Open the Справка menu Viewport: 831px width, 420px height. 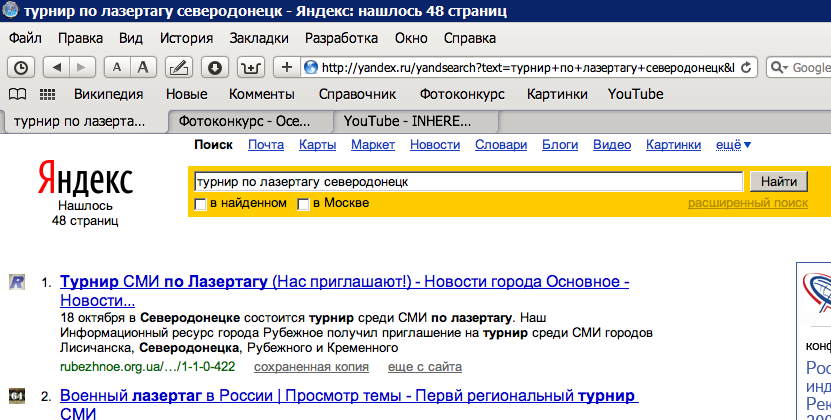tap(470, 38)
